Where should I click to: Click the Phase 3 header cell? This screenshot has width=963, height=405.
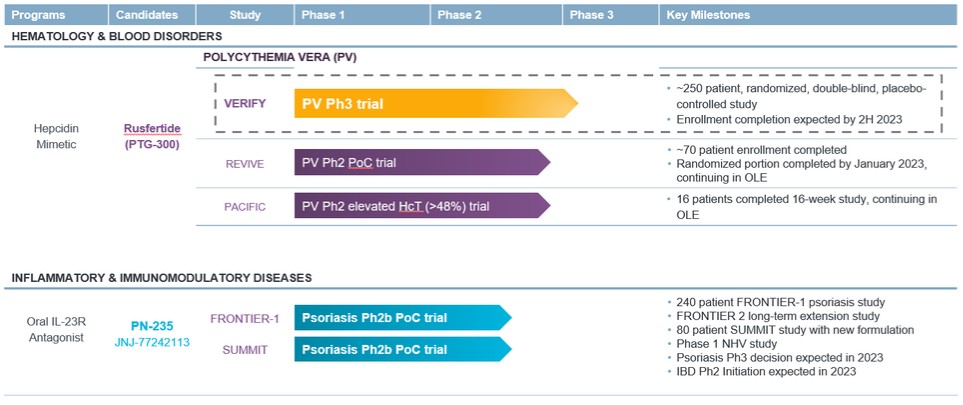[610, 15]
